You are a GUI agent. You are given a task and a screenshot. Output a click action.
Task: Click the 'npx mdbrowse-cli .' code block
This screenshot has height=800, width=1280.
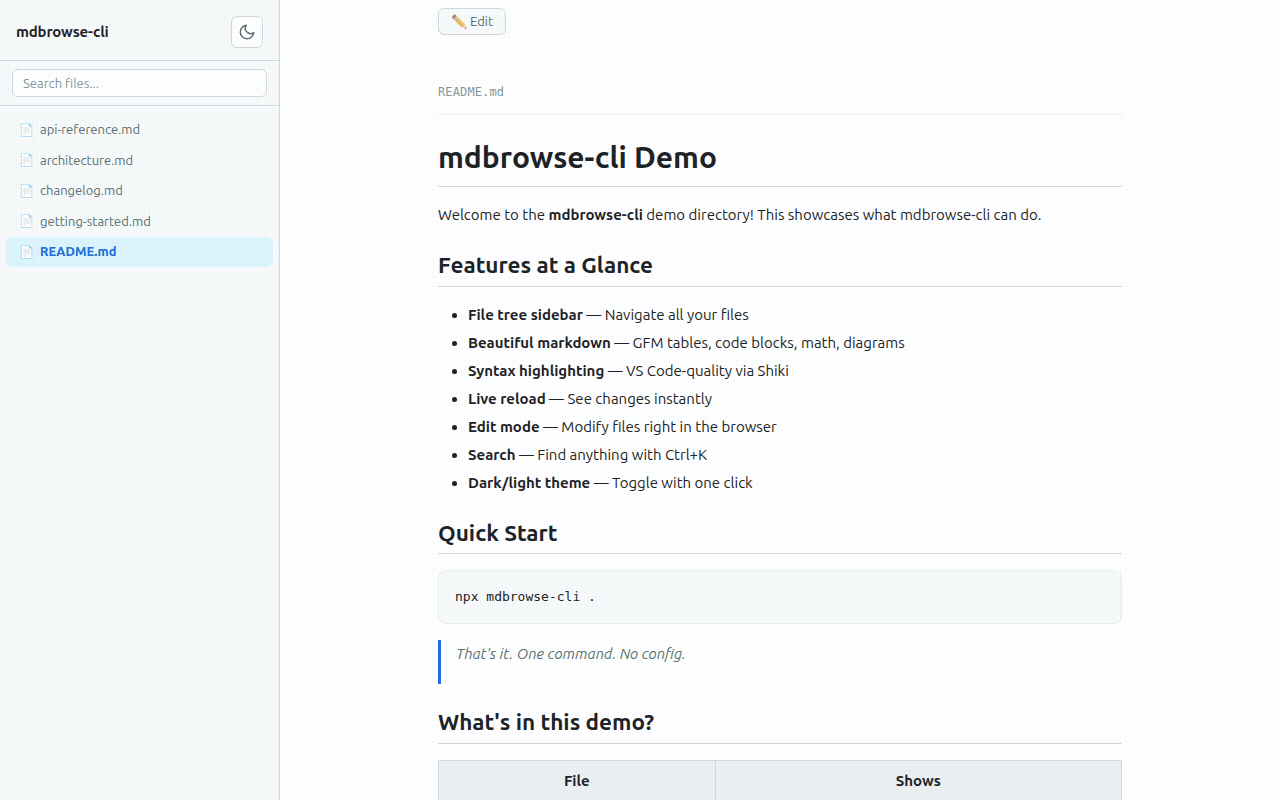click(780, 597)
